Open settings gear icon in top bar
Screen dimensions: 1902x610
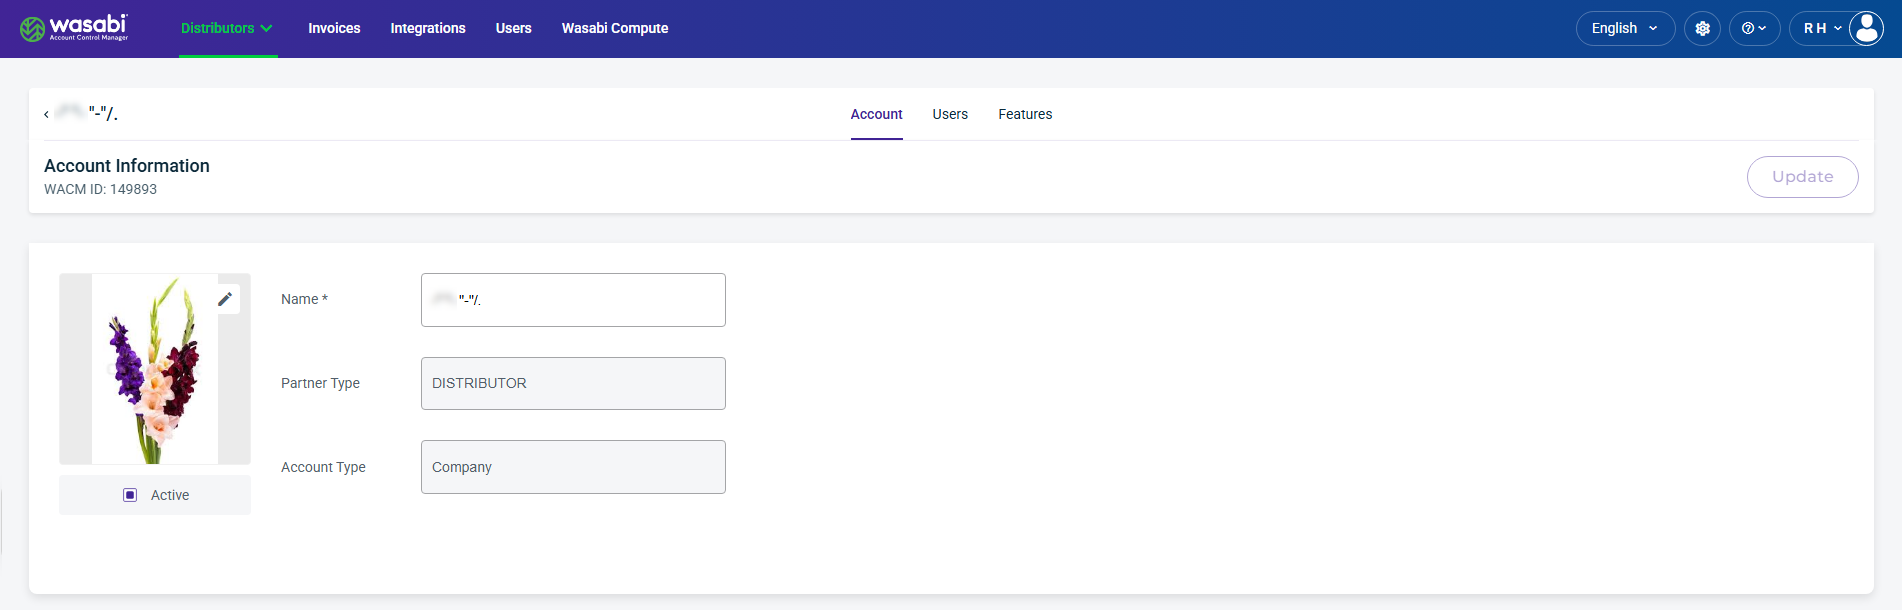coord(1702,28)
